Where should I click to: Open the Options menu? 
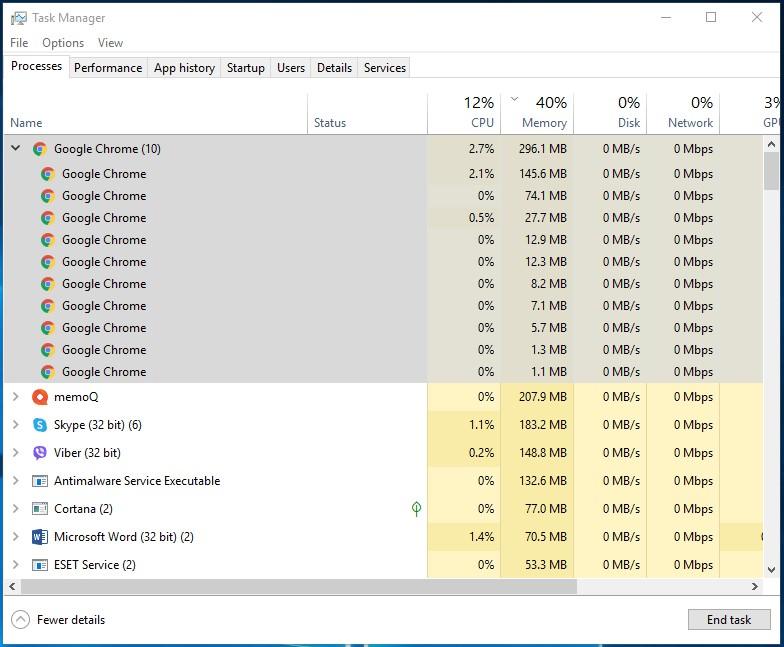[63, 43]
